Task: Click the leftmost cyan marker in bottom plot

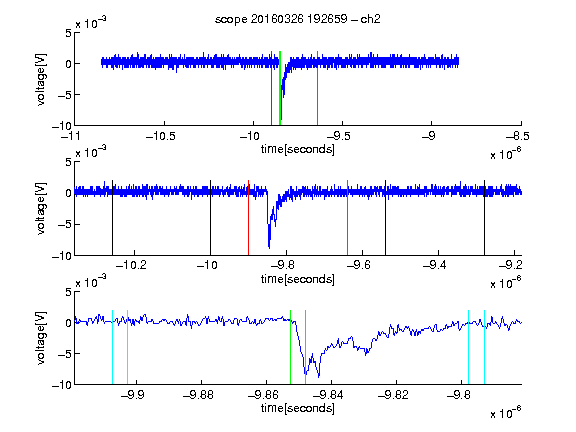Action: tap(112, 347)
